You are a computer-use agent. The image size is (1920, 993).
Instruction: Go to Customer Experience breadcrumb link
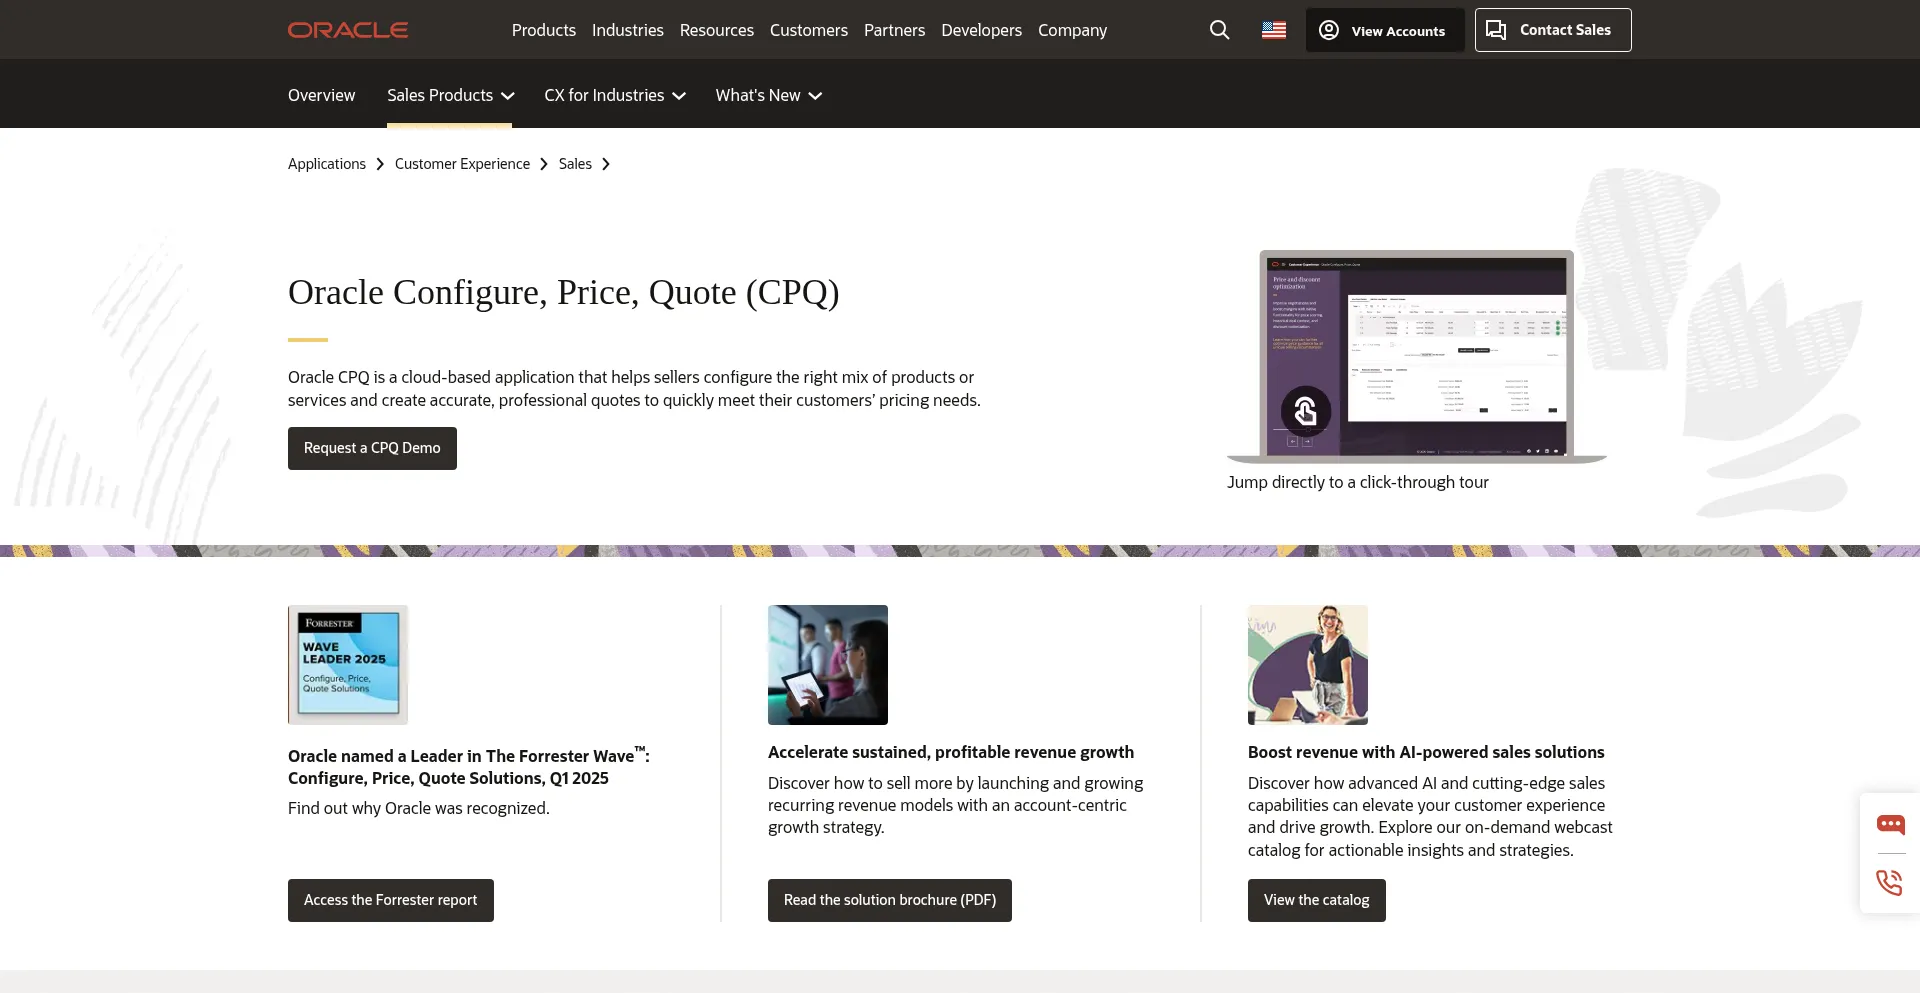point(462,164)
